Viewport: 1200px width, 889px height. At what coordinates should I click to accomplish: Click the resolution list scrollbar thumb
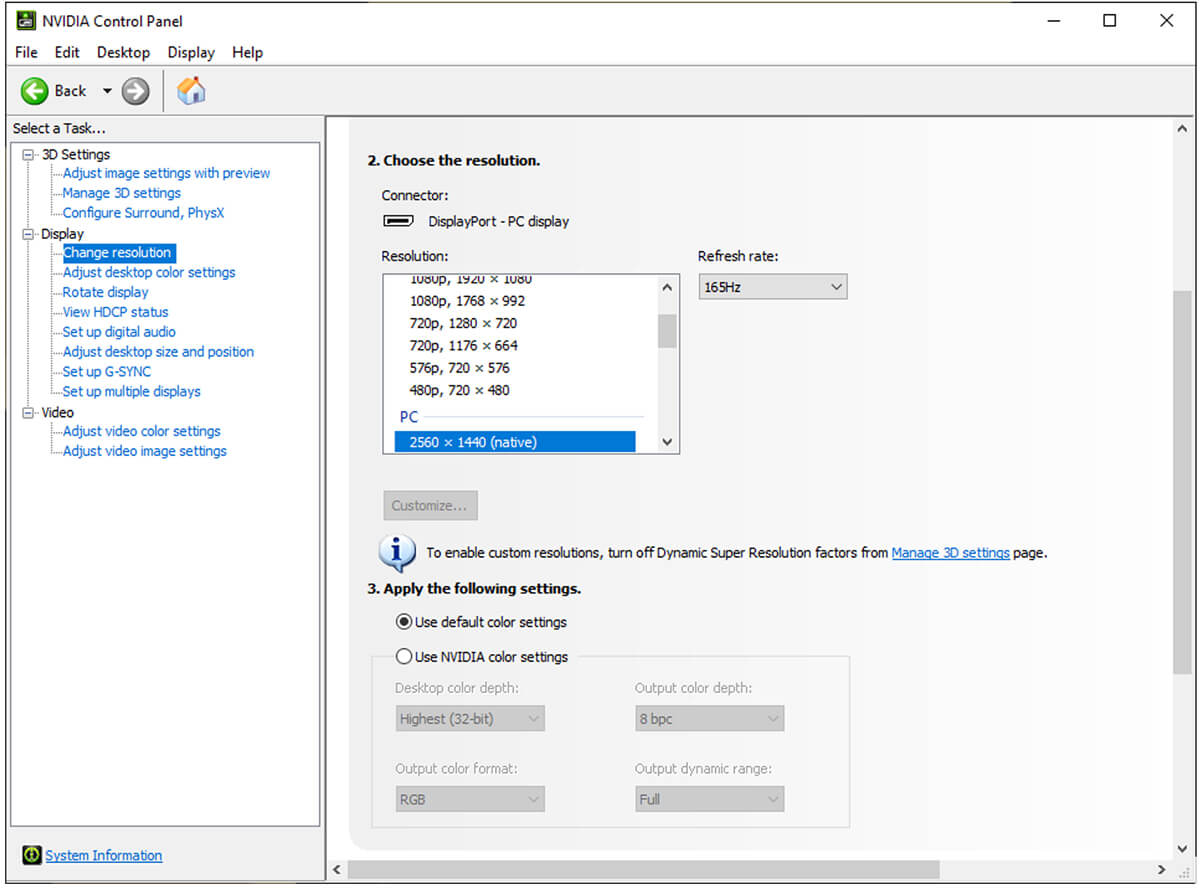pyautogui.click(x=667, y=331)
